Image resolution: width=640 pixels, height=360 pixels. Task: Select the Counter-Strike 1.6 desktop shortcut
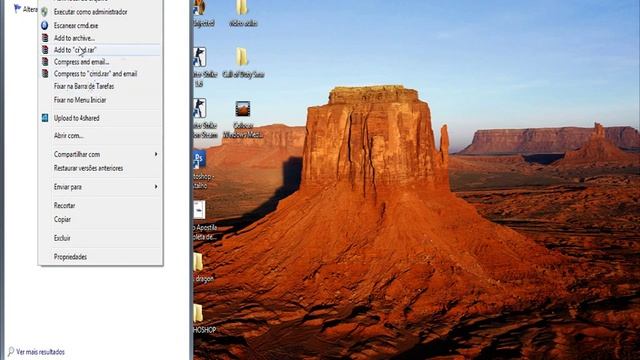[203, 67]
